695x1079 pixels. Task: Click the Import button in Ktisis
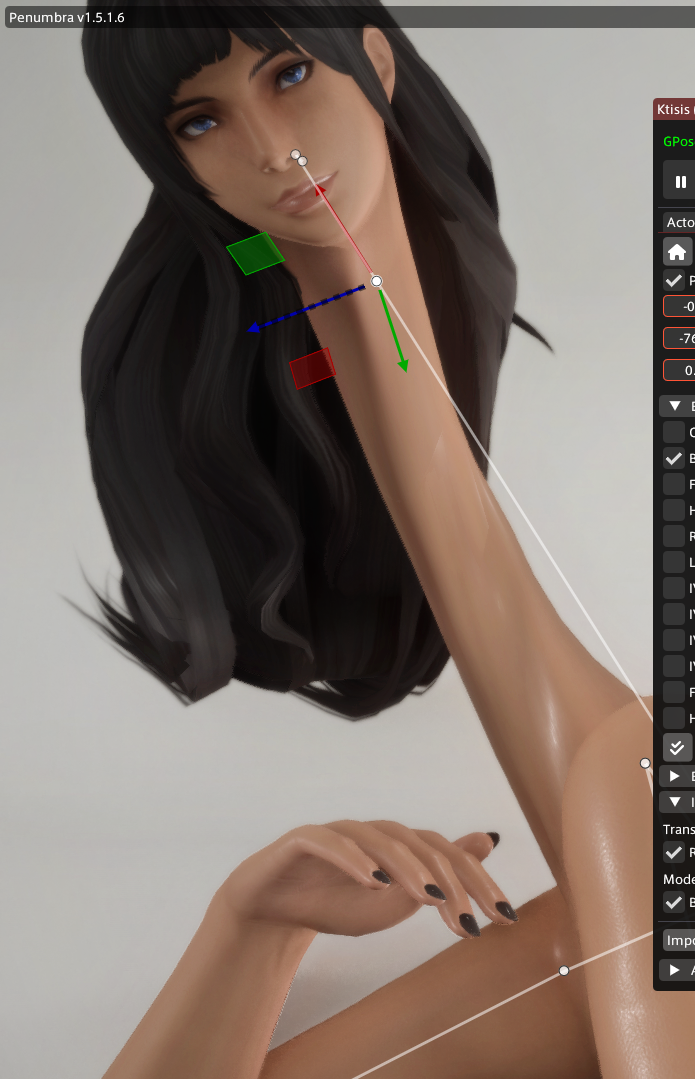[x=679, y=940]
